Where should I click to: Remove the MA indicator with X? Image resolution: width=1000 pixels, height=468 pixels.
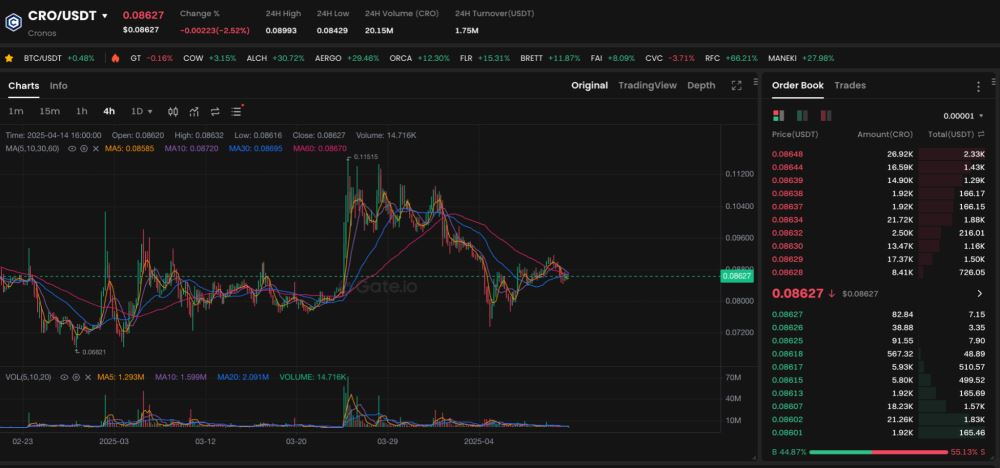(x=96, y=148)
